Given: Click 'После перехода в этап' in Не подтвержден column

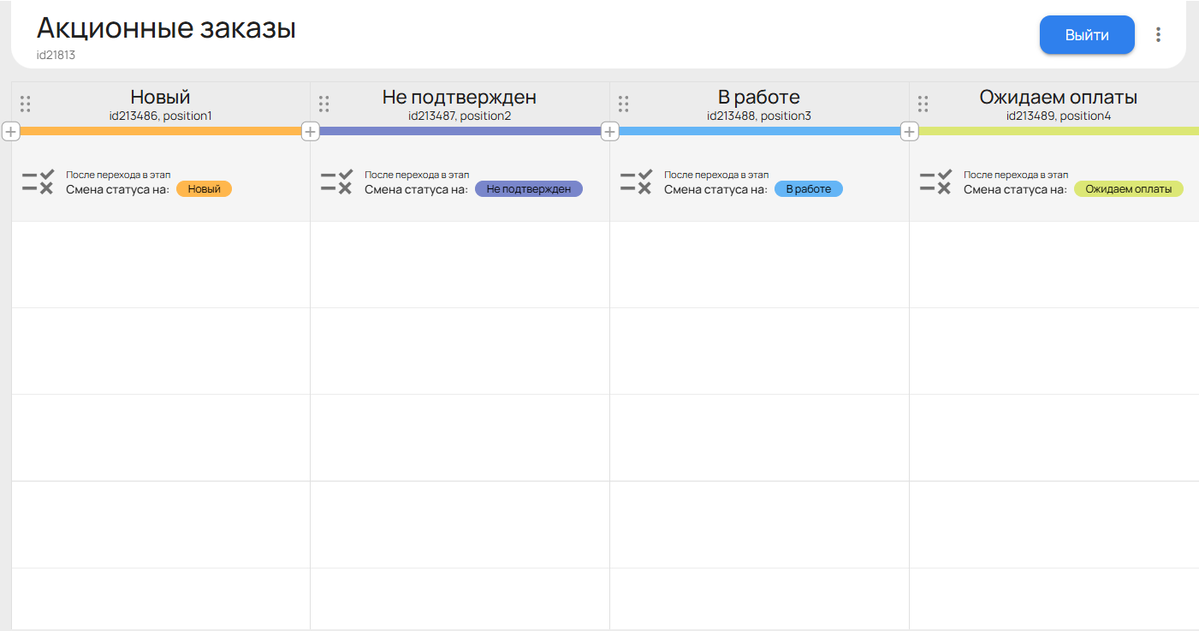Looking at the screenshot, I should pos(417,175).
